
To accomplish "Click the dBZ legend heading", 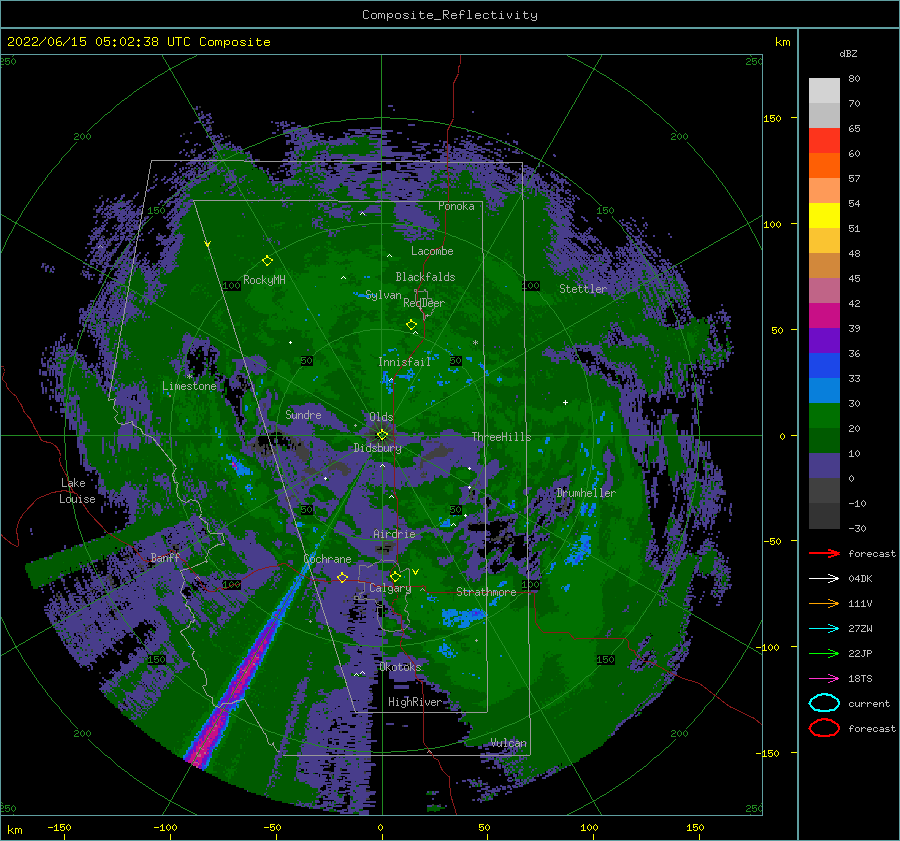I will point(848,54).
